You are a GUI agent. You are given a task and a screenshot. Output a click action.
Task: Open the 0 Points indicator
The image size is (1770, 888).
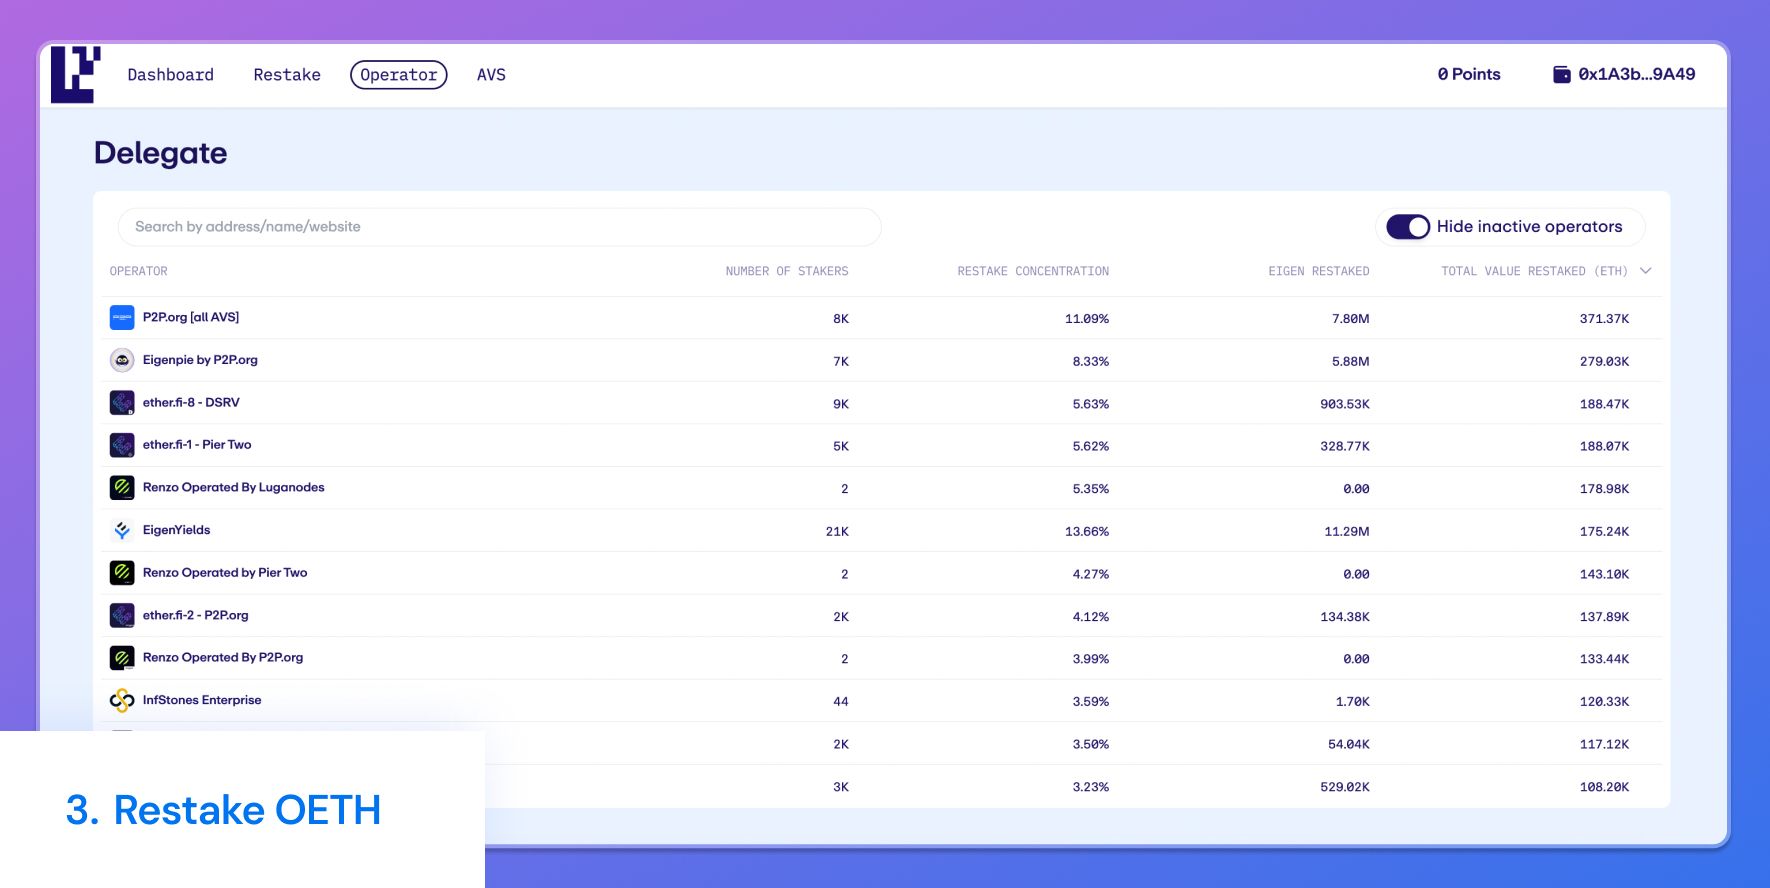point(1469,74)
